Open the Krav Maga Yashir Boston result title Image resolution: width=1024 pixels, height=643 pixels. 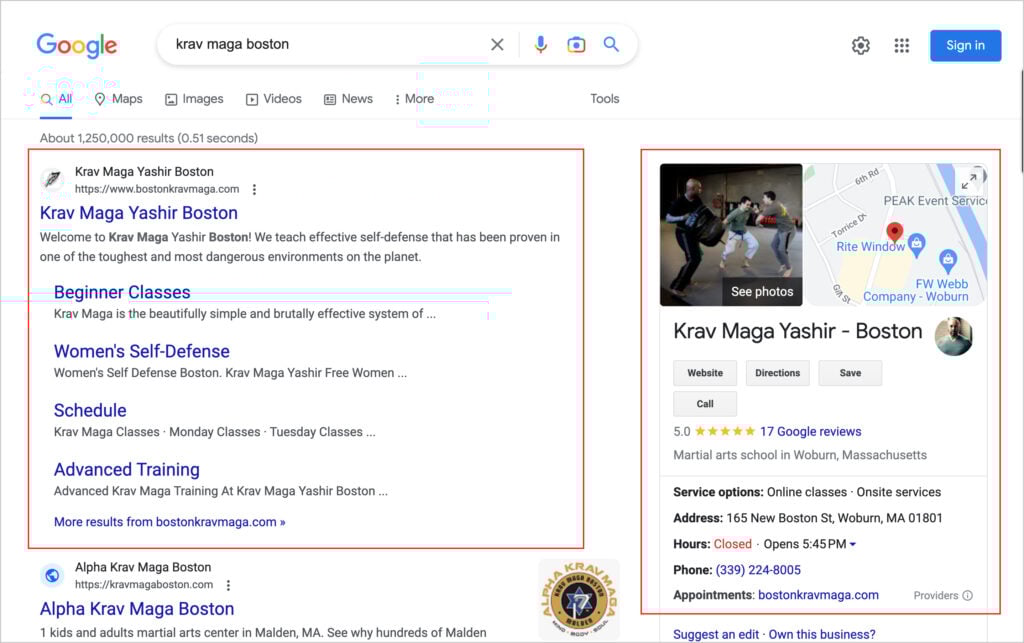click(x=138, y=213)
